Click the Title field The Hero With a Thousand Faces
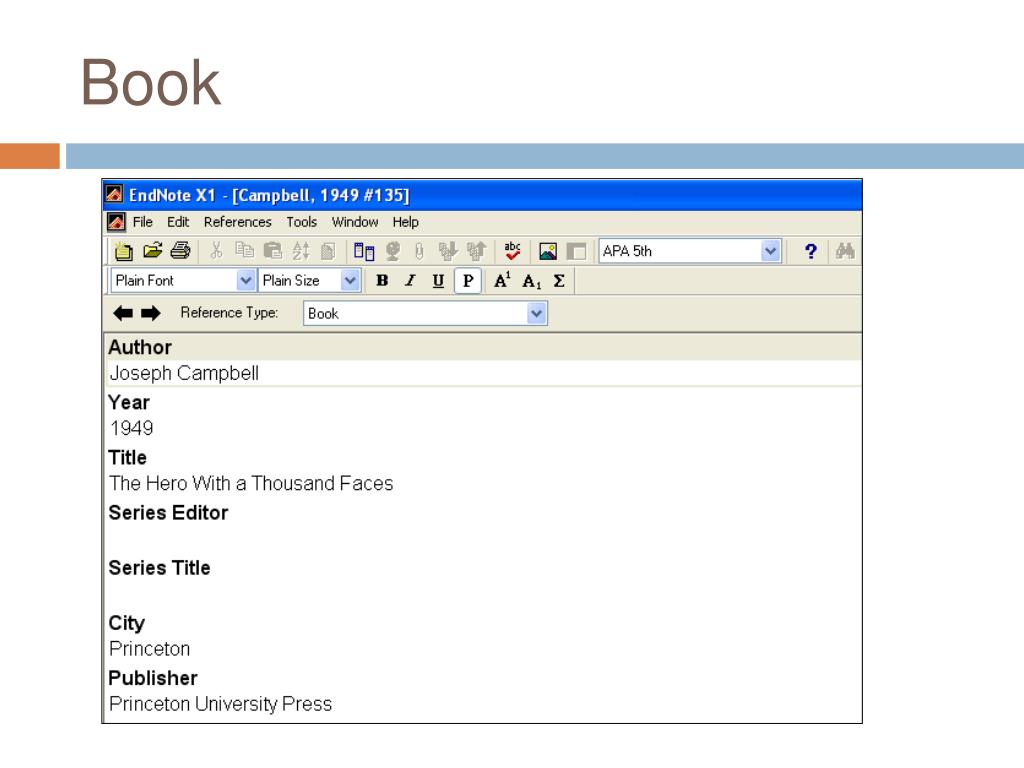 point(484,483)
